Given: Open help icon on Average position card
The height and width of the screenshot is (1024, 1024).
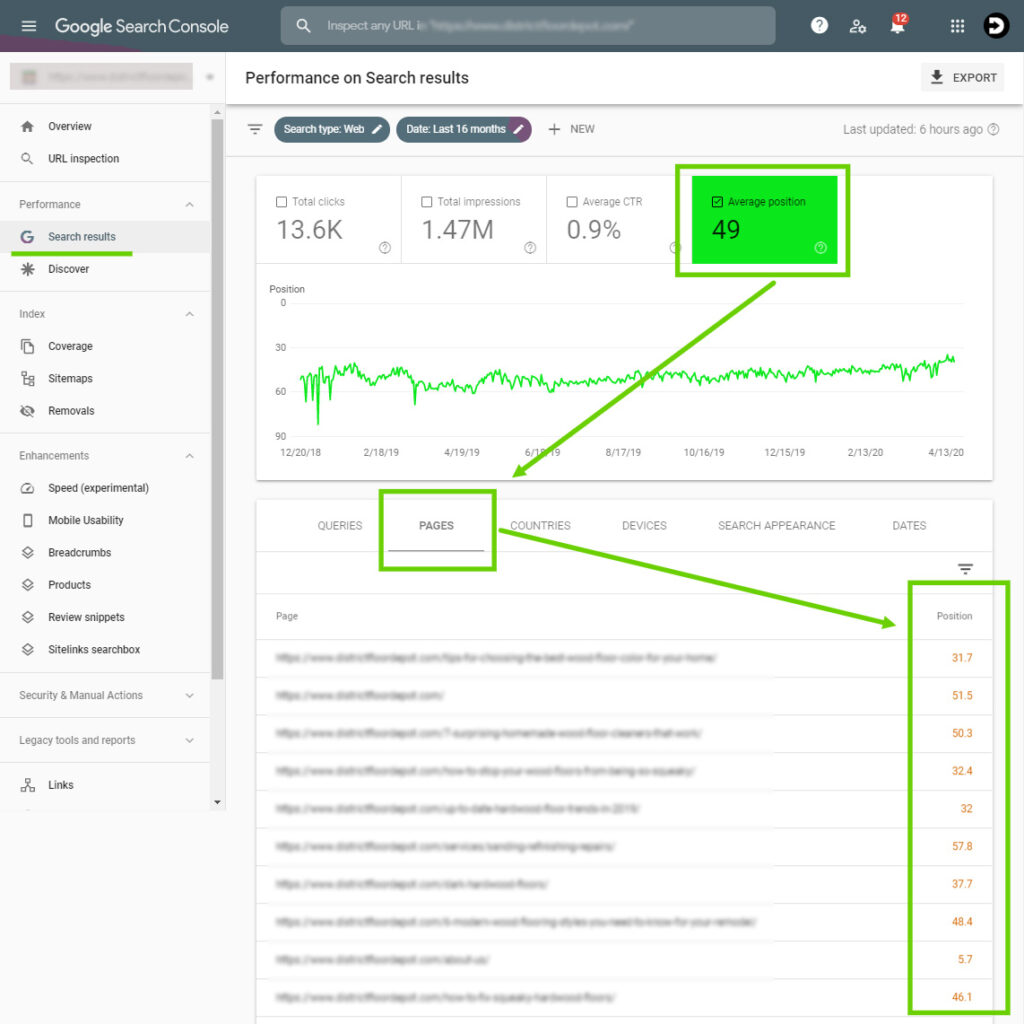Looking at the screenshot, I should pos(820,248).
